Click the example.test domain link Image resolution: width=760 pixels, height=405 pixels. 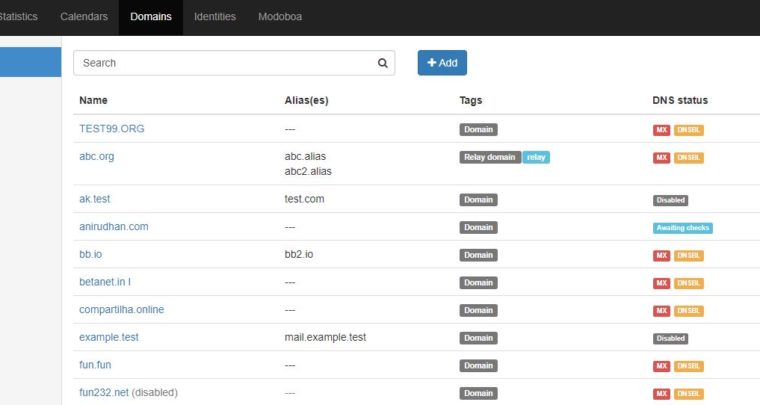click(x=108, y=338)
